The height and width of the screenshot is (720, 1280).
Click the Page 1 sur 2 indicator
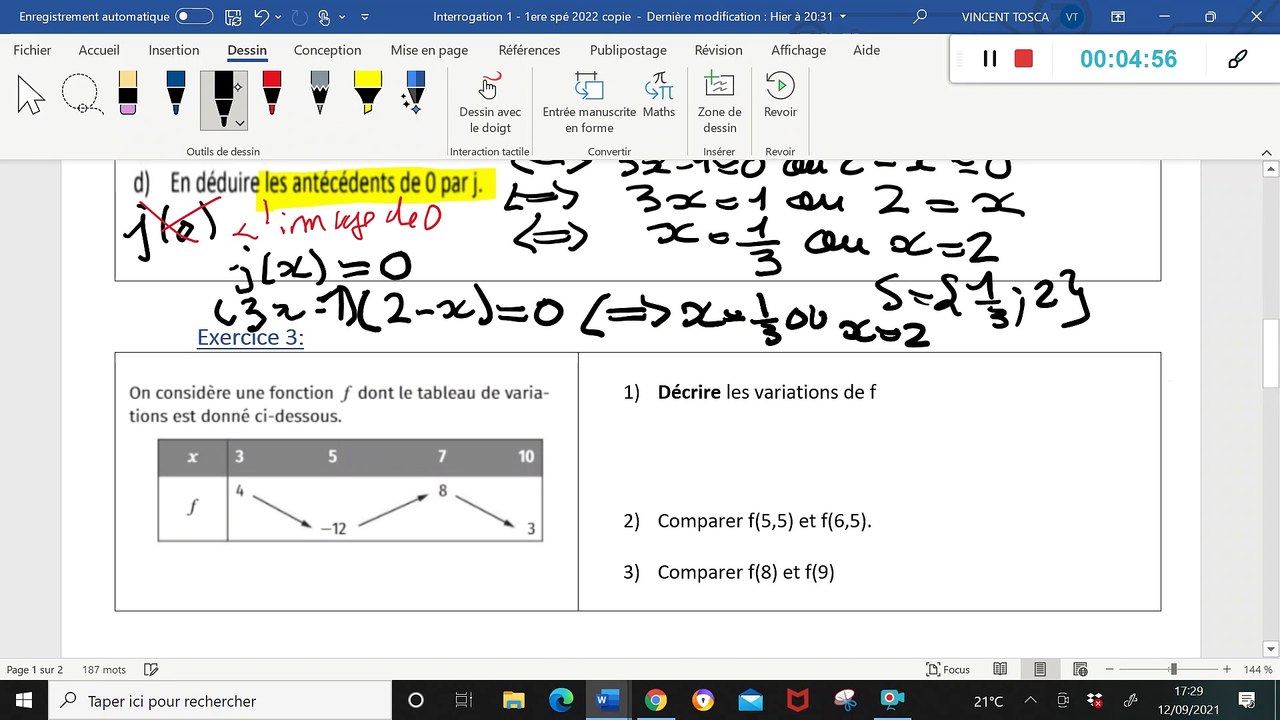coord(35,670)
